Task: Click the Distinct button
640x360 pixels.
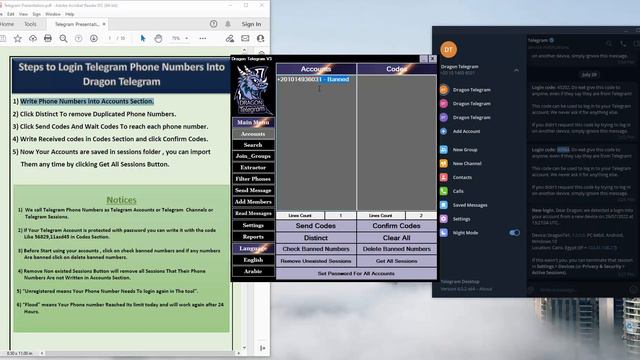Action: coord(316,238)
